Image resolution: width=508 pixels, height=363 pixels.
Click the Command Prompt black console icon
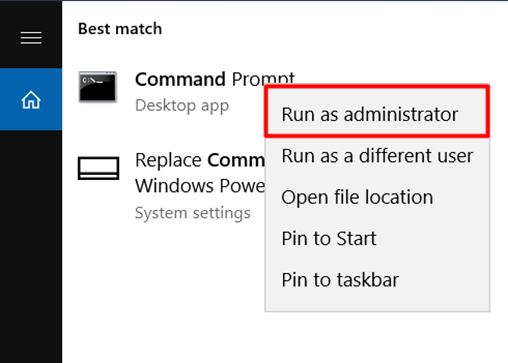click(x=98, y=87)
